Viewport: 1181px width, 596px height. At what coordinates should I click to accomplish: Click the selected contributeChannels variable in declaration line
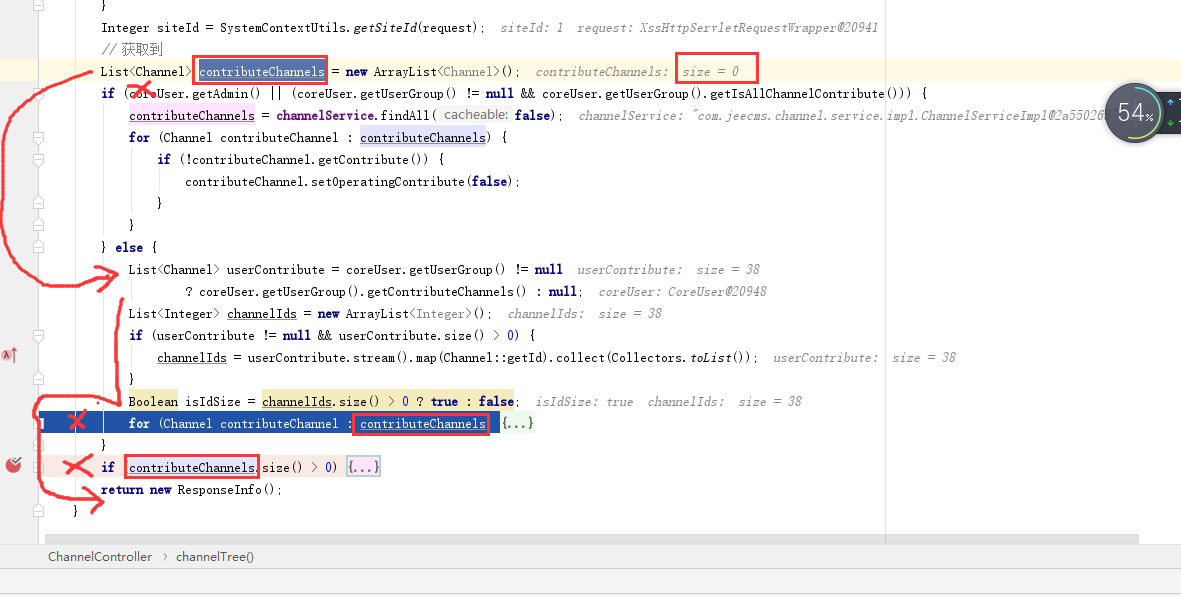coord(261,72)
